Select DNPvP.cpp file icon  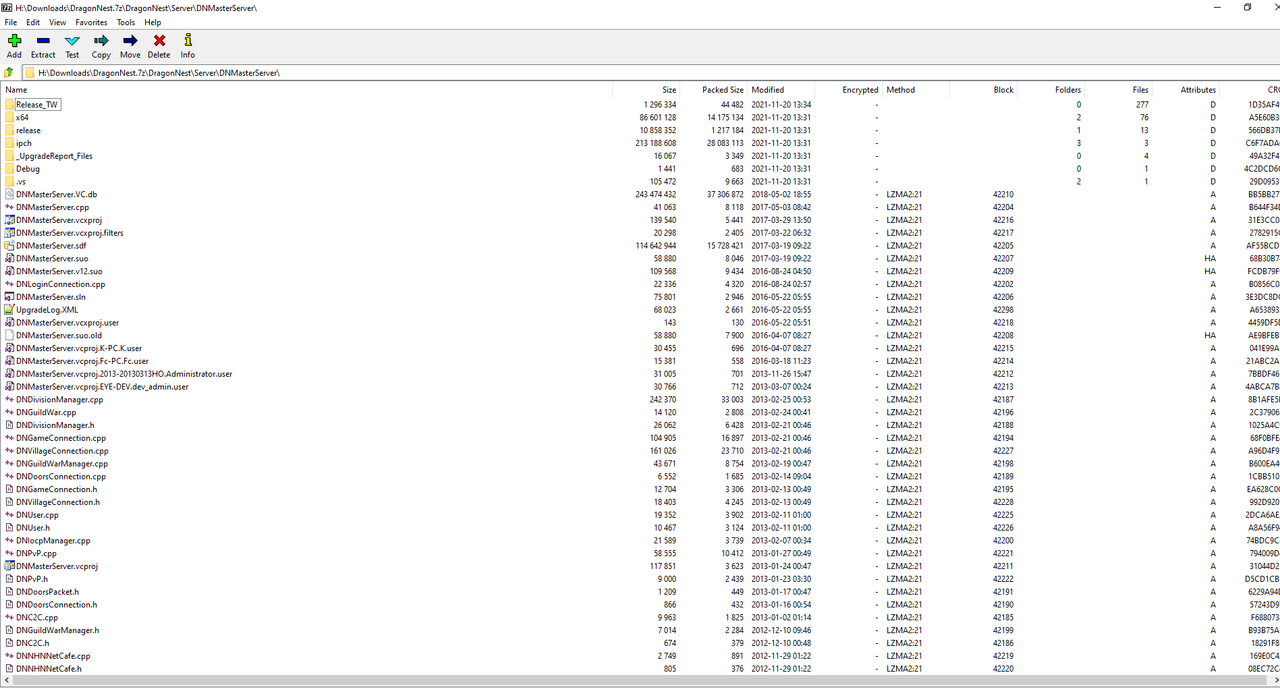(x=9, y=553)
